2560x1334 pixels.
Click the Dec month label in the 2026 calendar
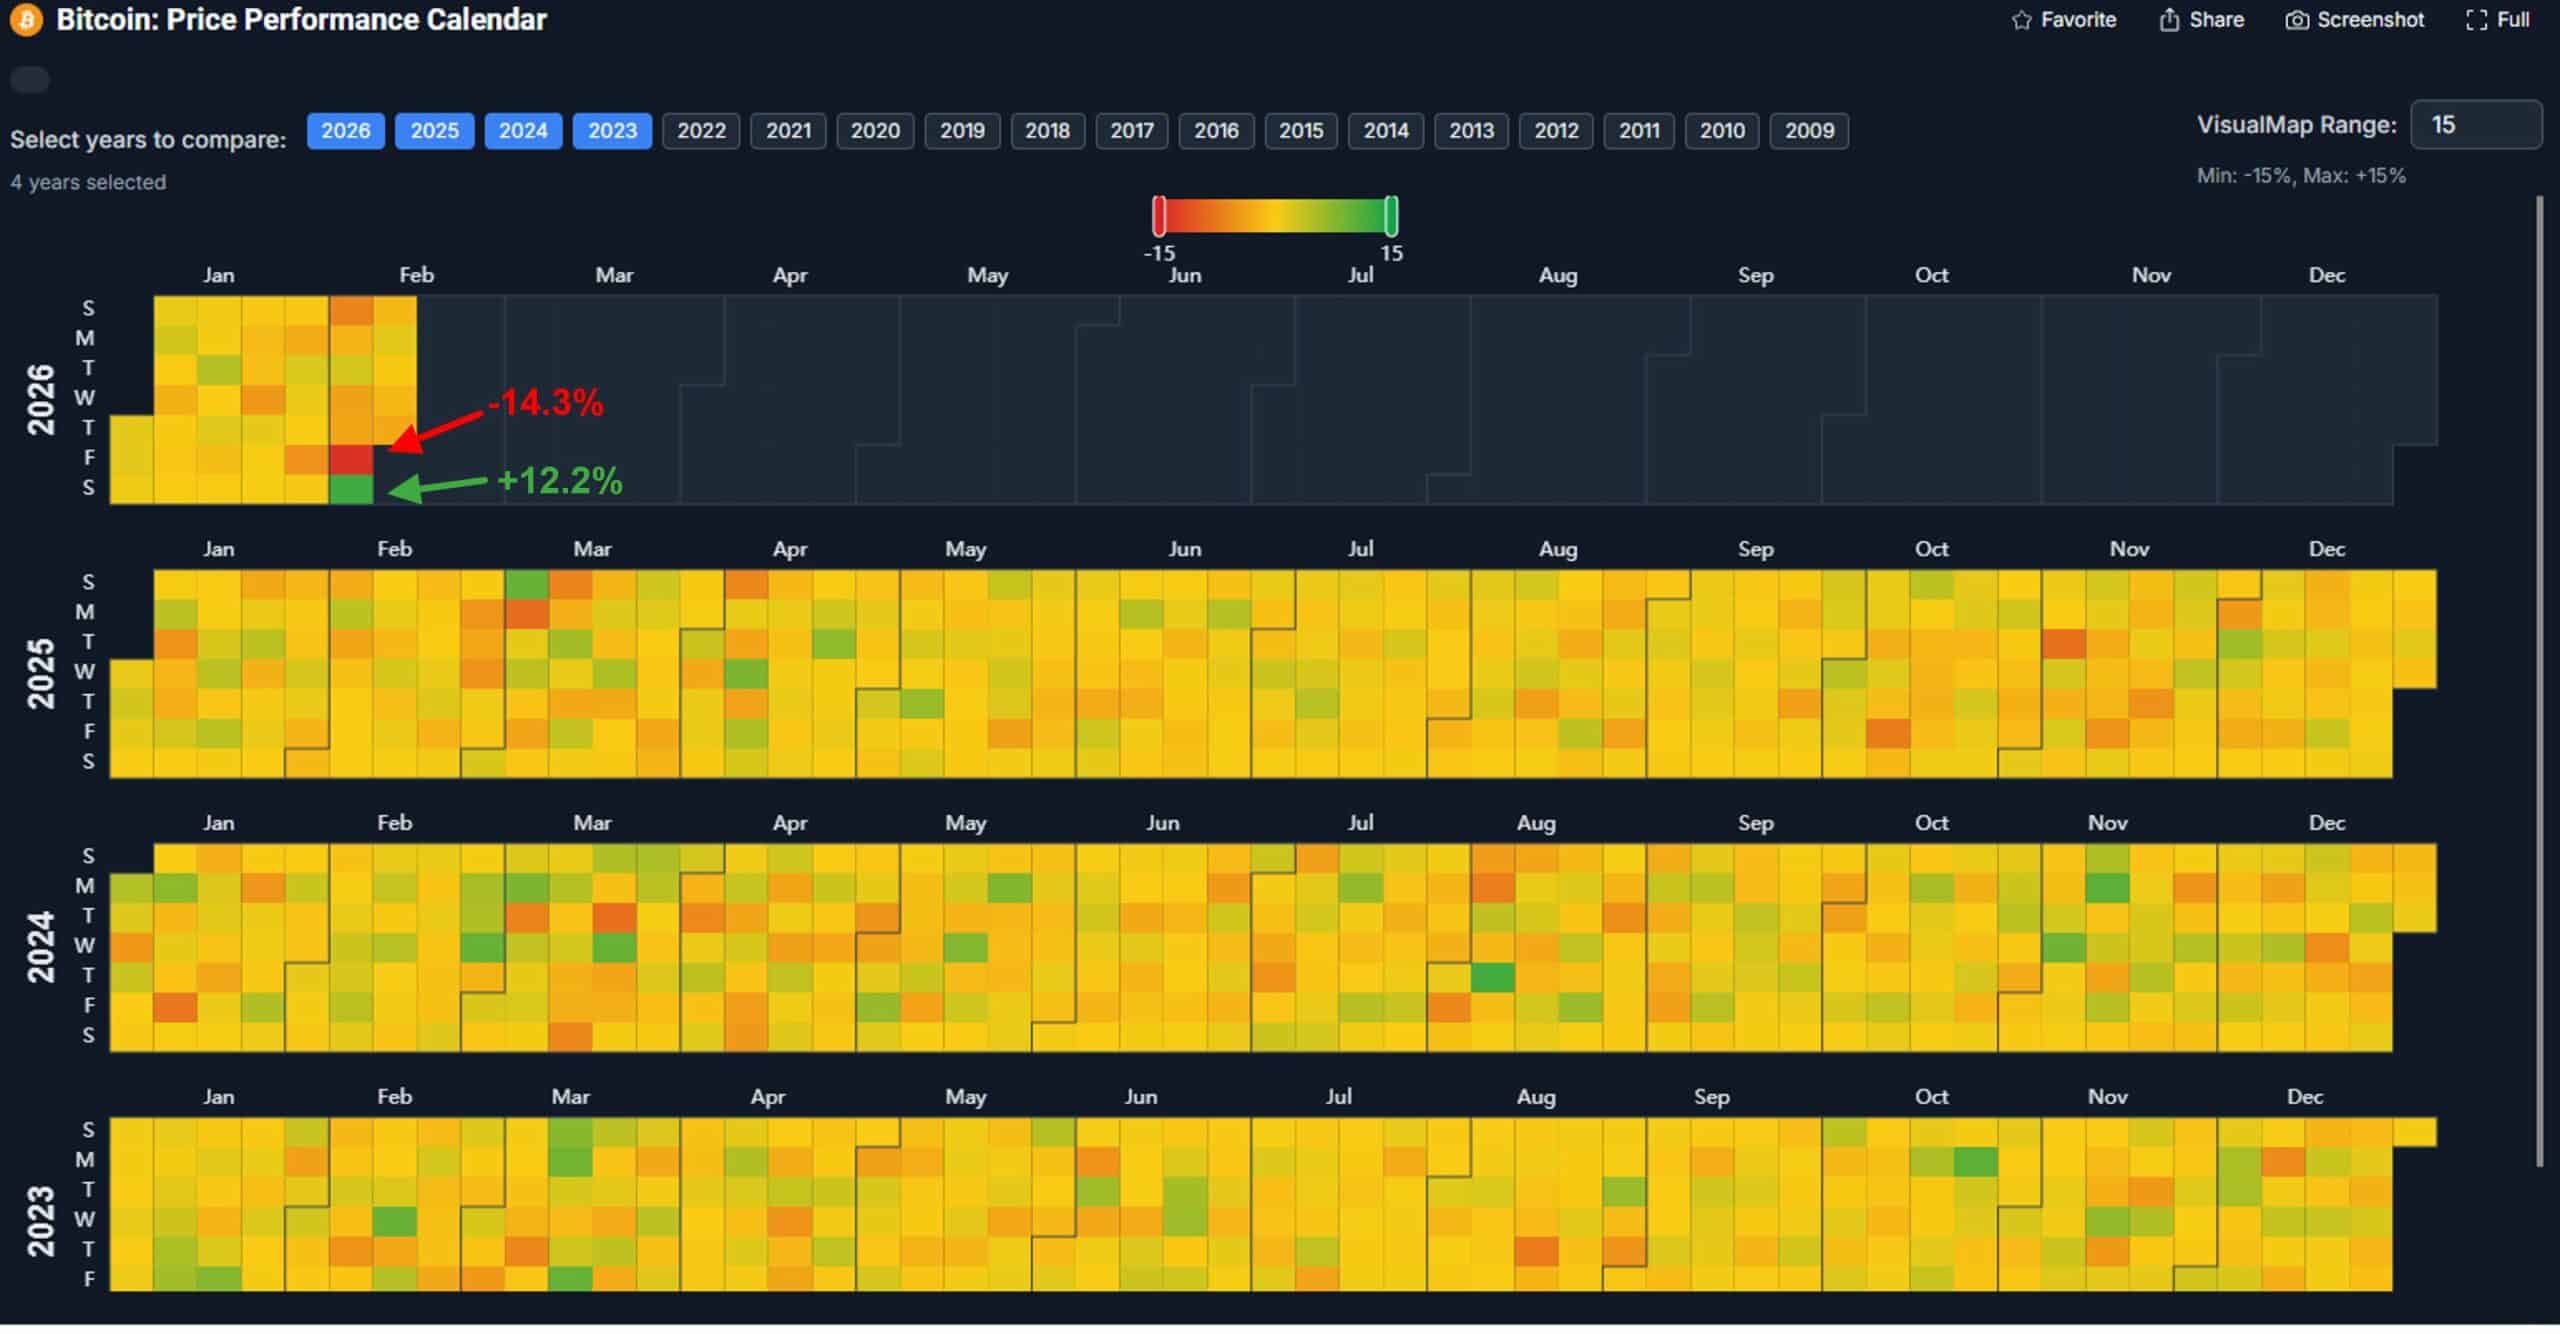coord(2327,276)
